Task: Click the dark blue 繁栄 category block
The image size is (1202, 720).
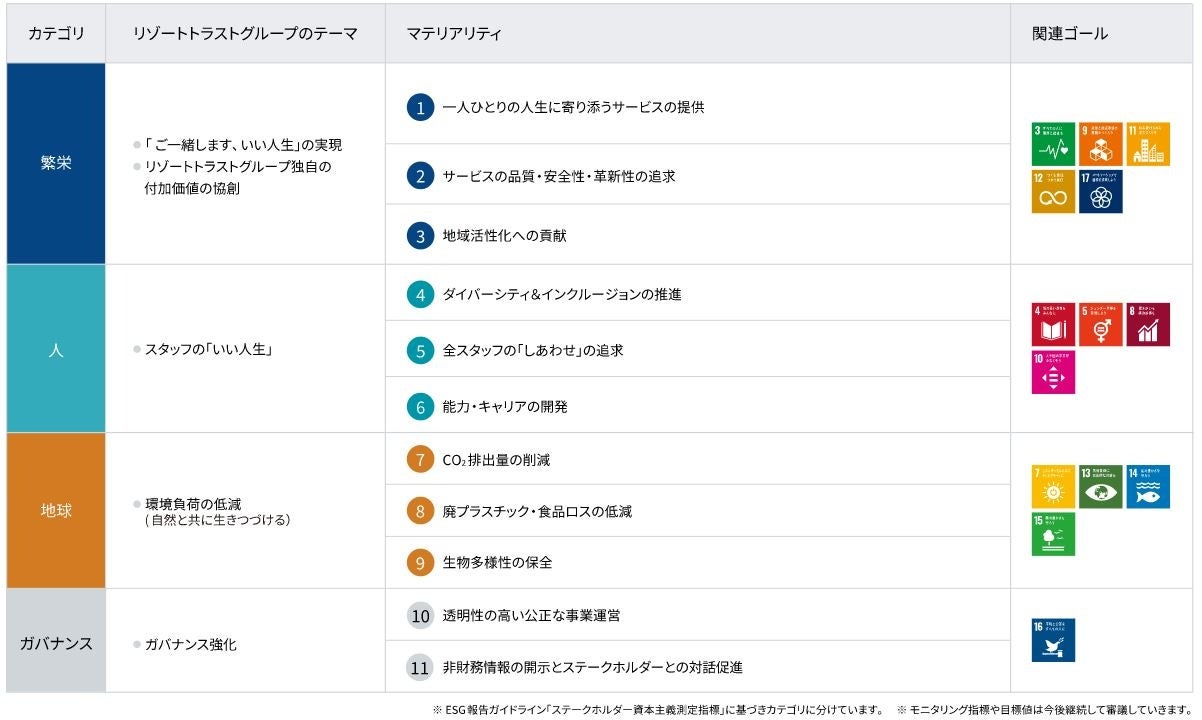Action: point(56,164)
